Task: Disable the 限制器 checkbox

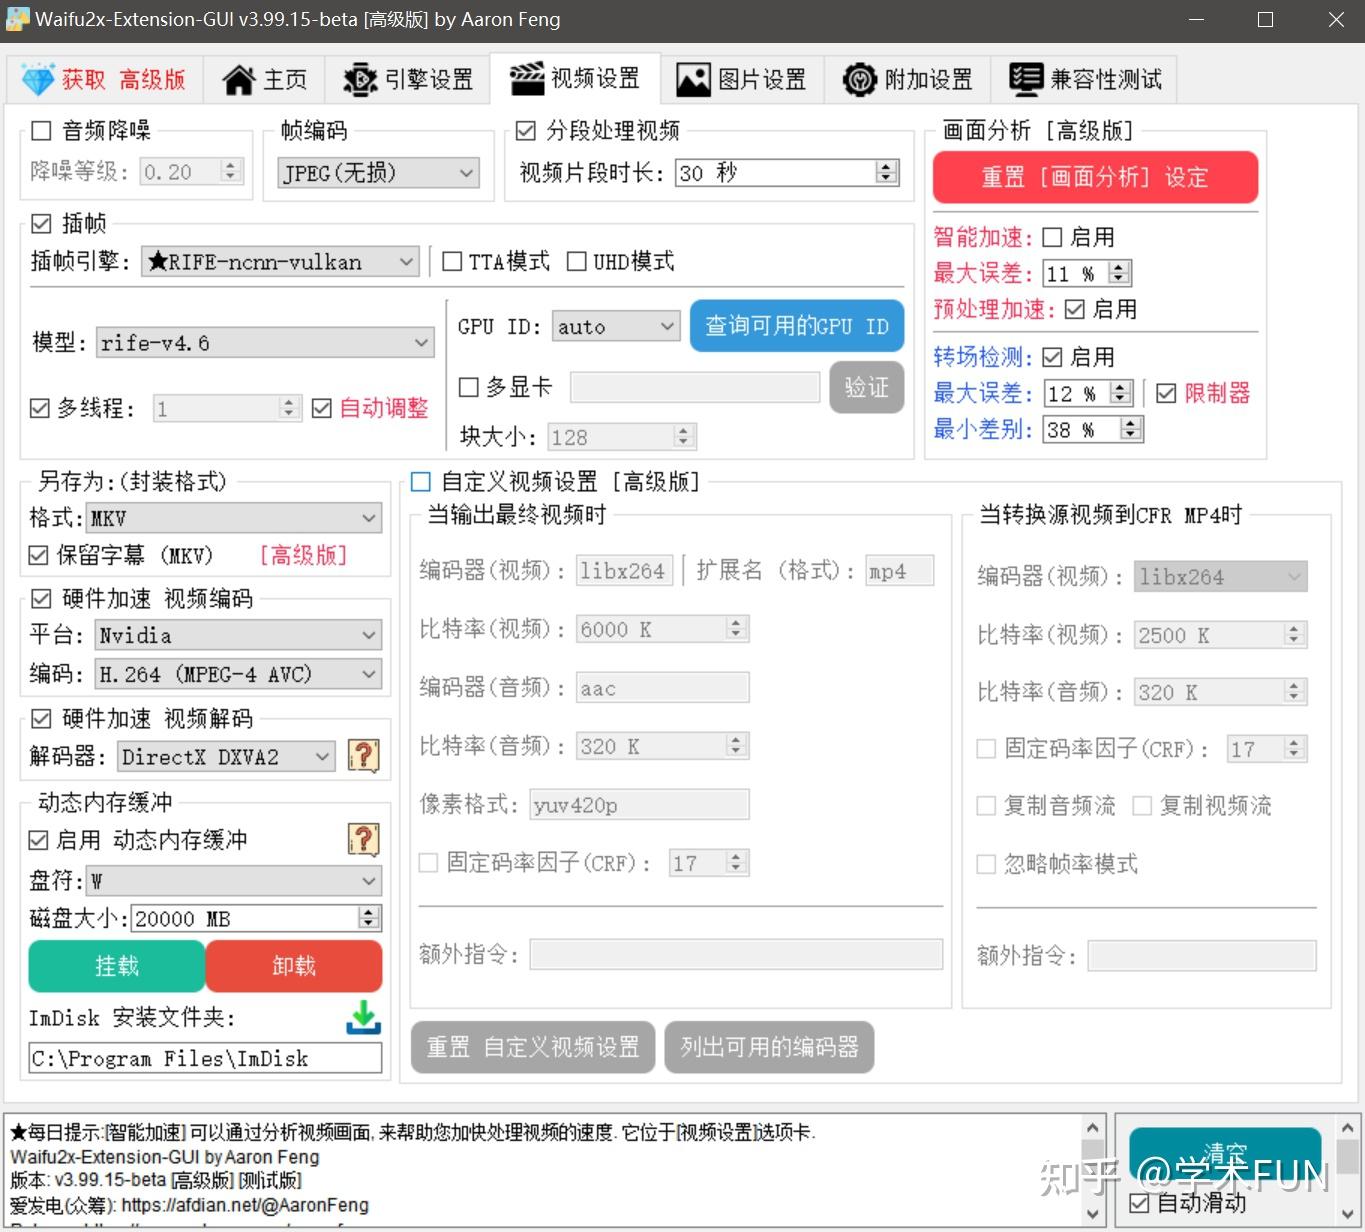Action: (x=1166, y=393)
